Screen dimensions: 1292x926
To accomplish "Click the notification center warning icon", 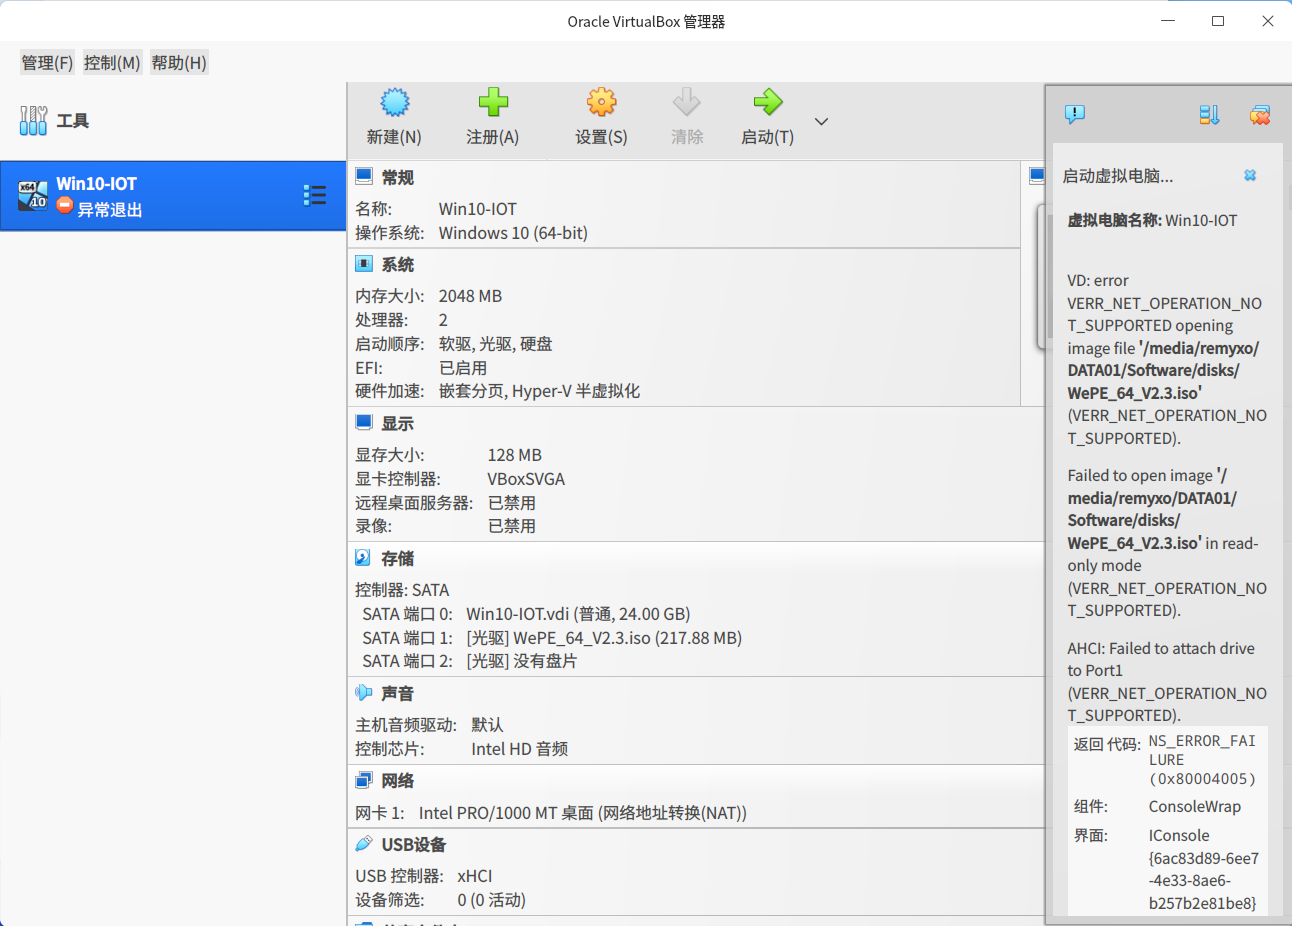I will [x=1075, y=115].
